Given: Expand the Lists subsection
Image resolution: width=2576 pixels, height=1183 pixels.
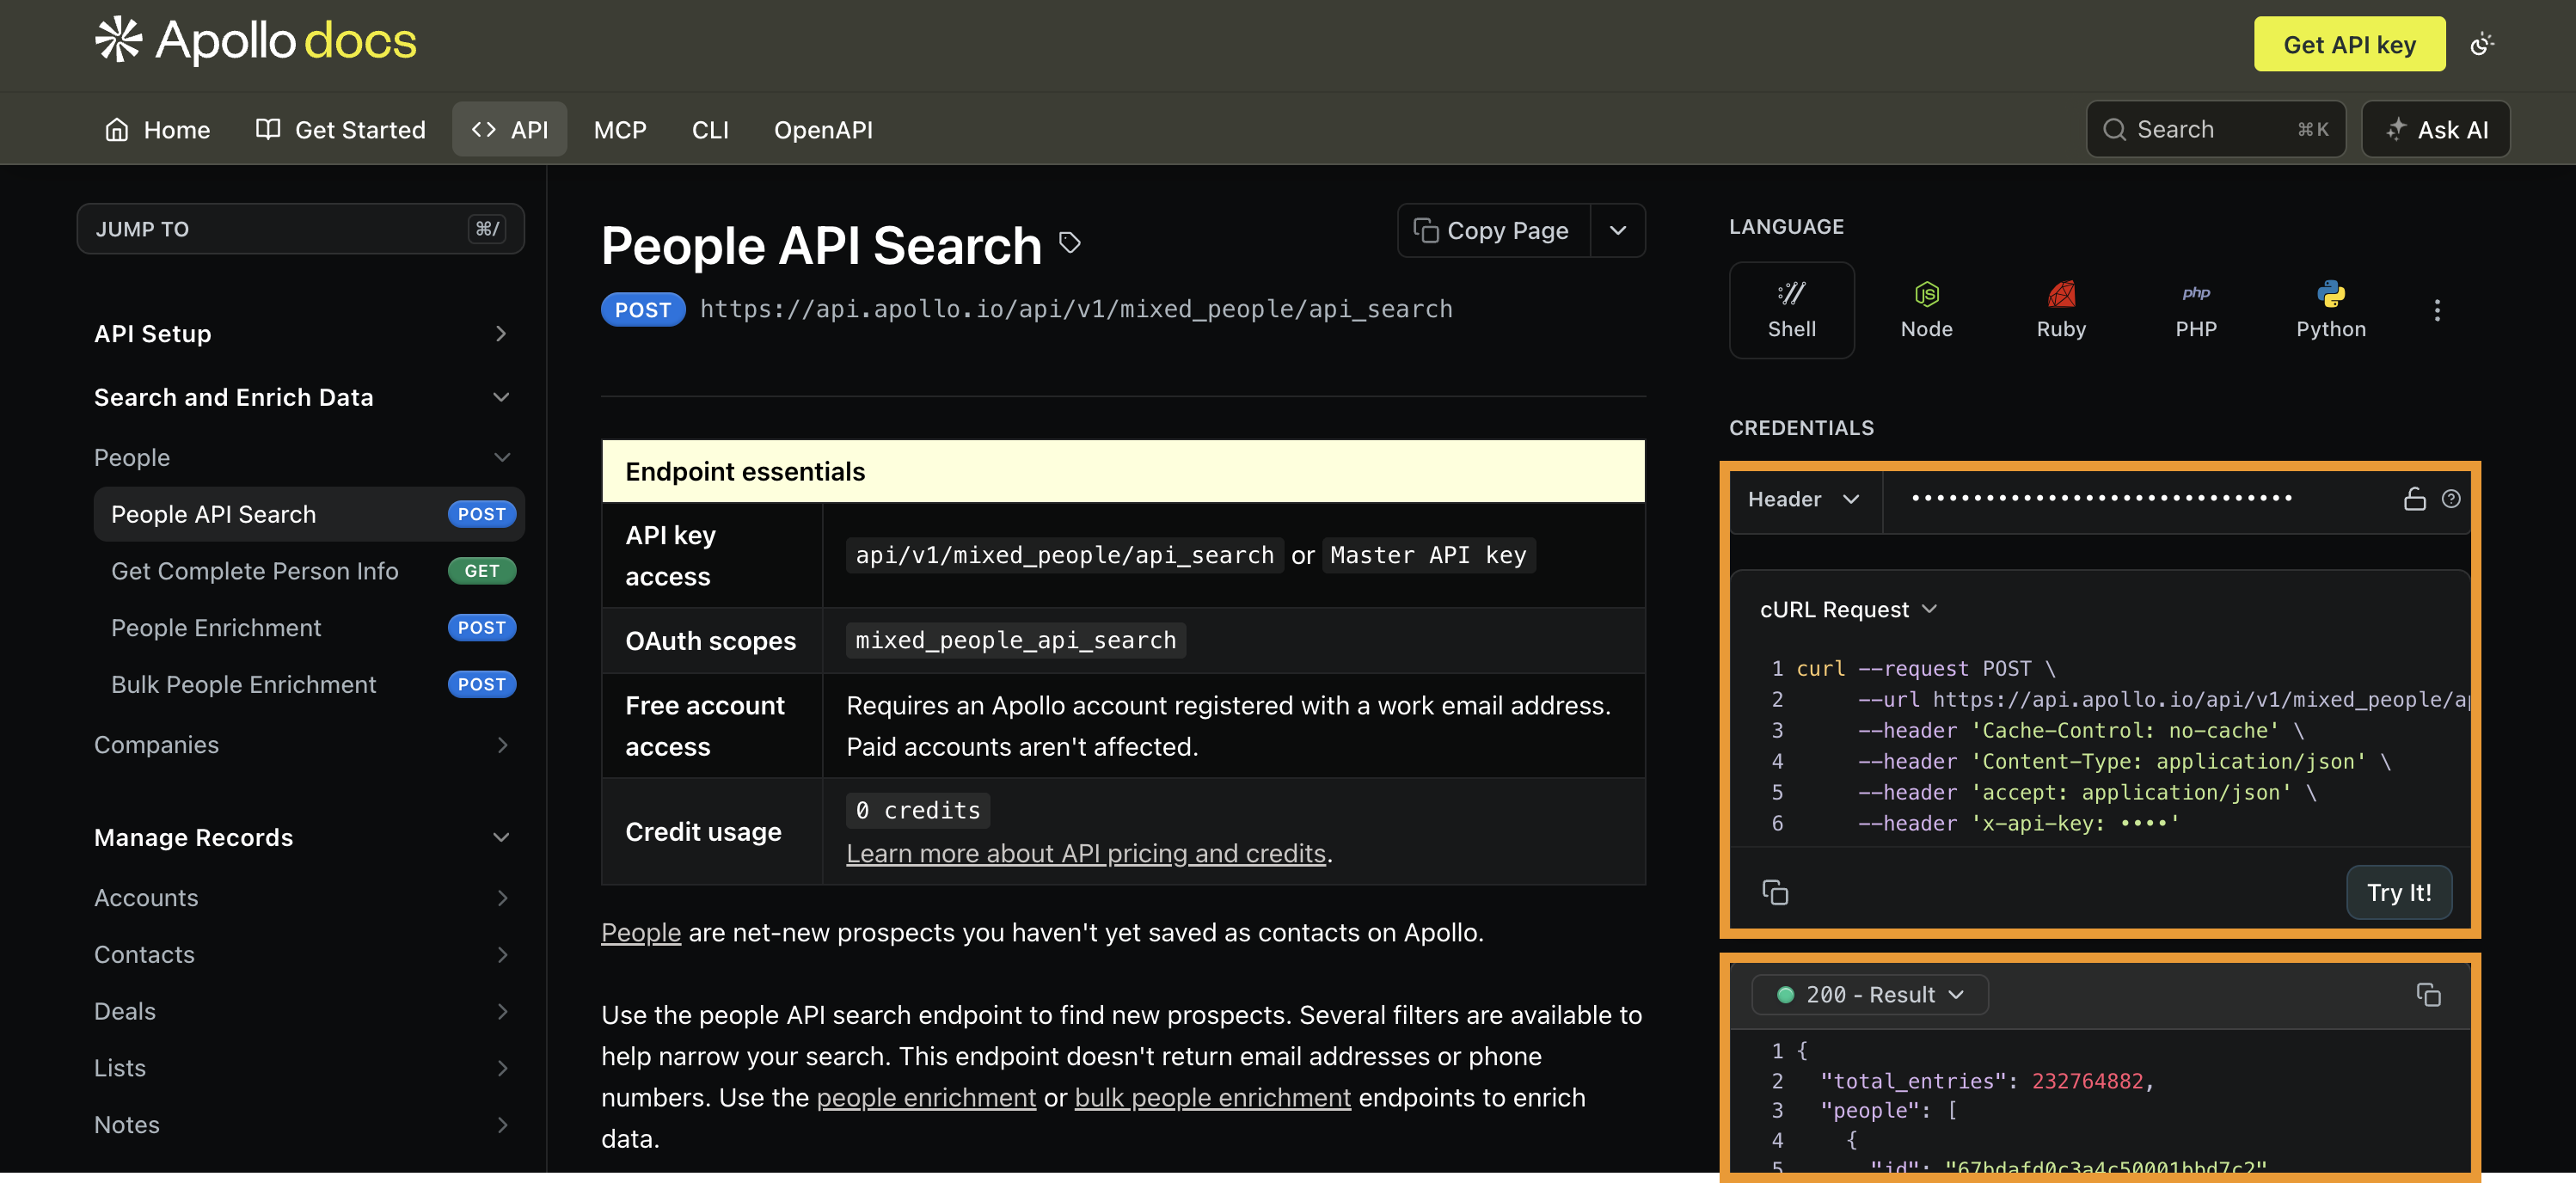Looking at the screenshot, I should click(x=301, y=1068).
